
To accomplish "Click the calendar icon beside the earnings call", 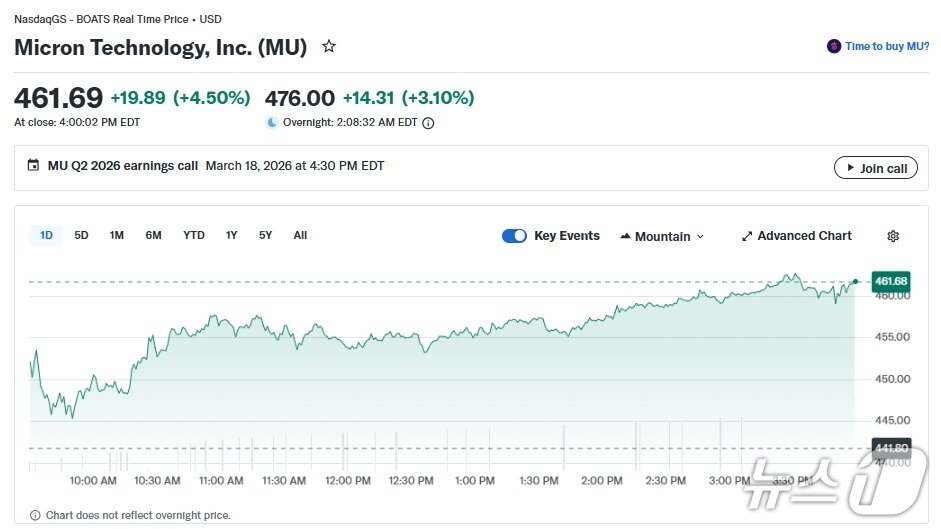I will pos(33,166).
